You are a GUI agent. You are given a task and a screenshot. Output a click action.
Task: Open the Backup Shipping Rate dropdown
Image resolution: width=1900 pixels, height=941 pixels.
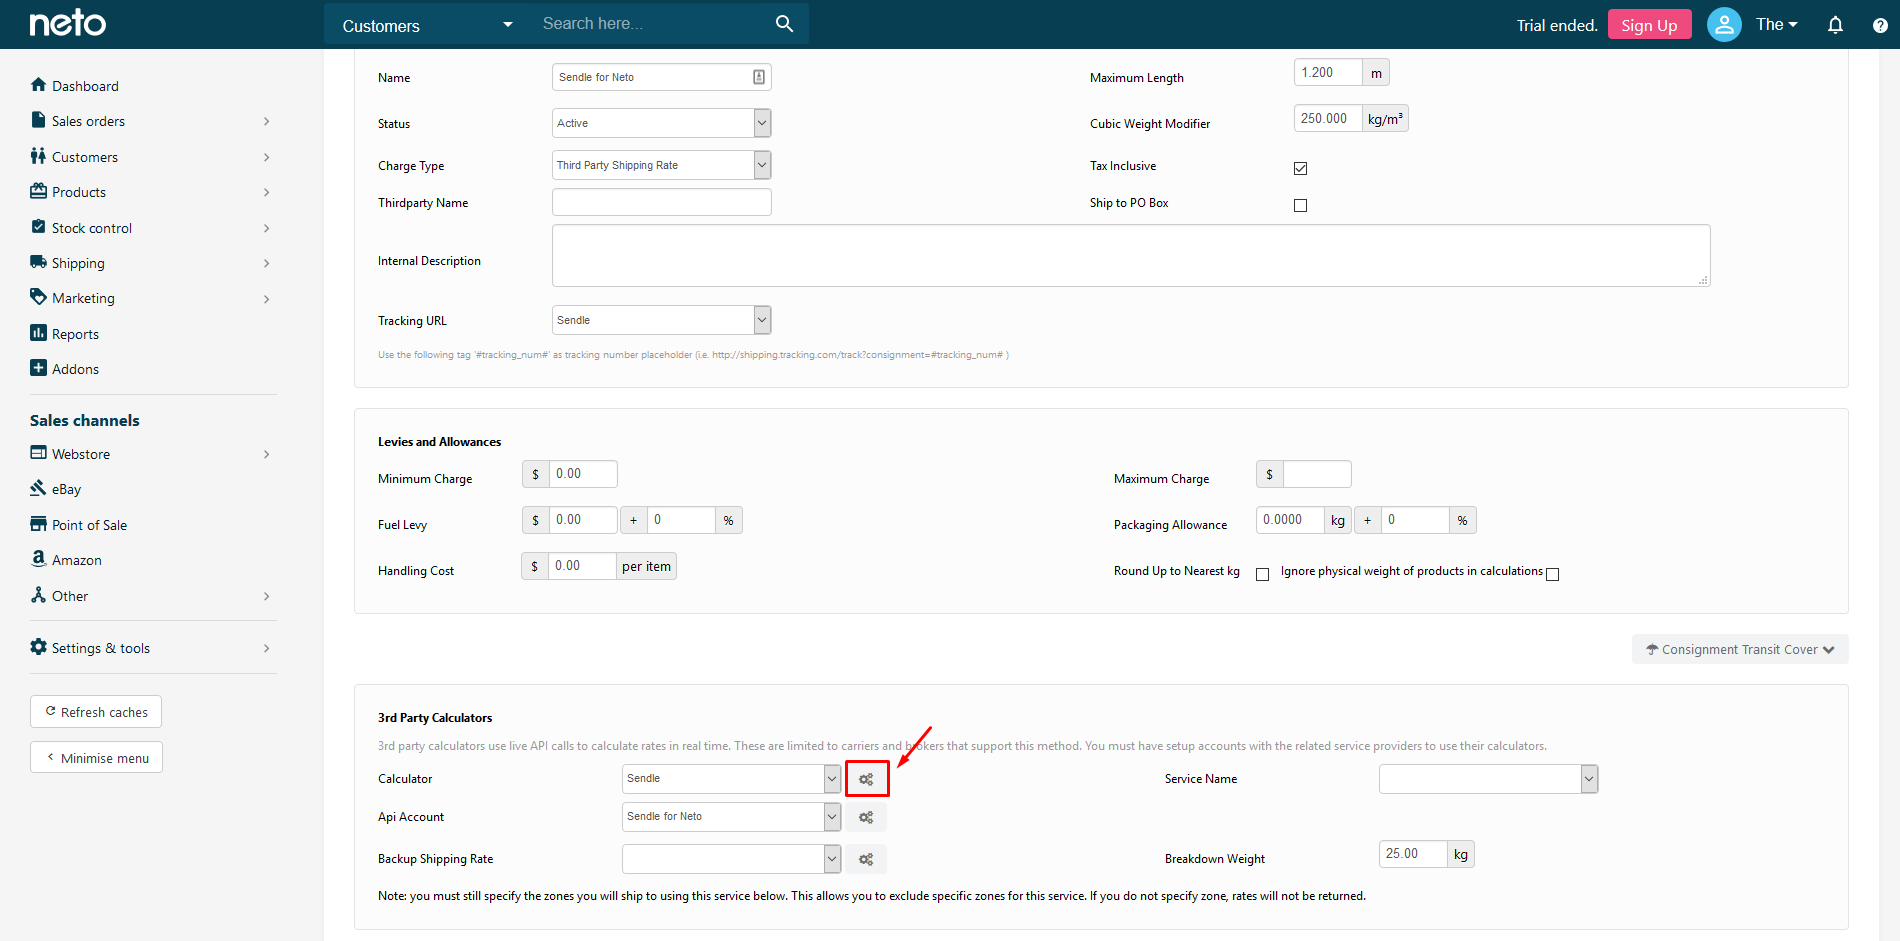(731, 859)
